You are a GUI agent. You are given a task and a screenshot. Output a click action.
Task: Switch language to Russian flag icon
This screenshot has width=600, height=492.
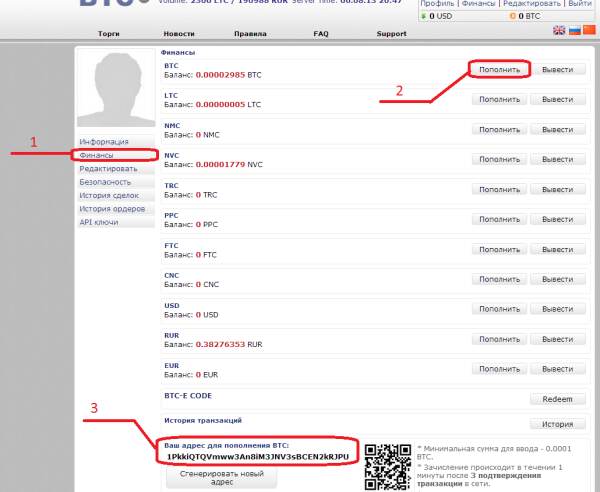tap(574, 31)
